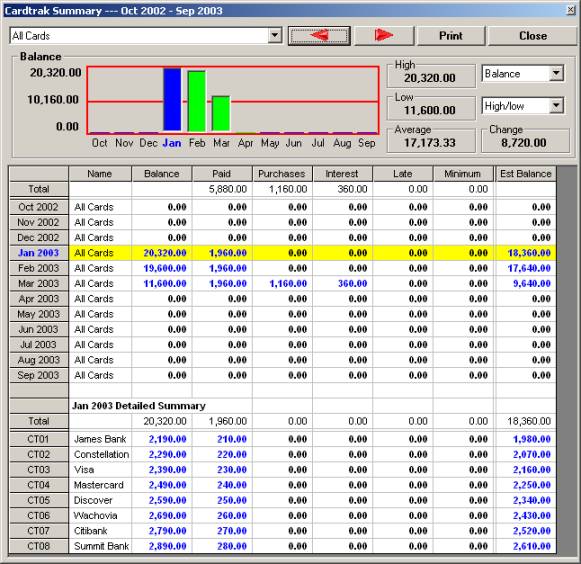Viewport: 581px width, 564px height.
Task: Select the Apr 2003 row header
Action: coord(39,299)
